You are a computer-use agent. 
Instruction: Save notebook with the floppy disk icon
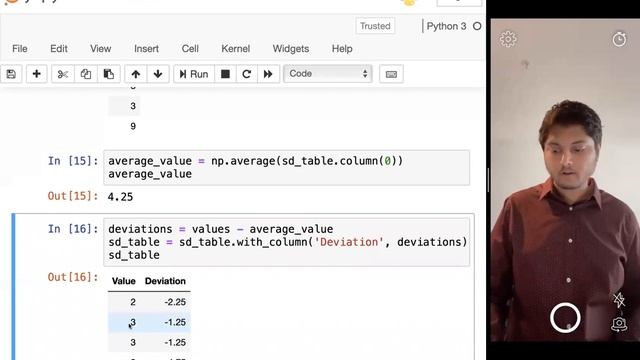click(x=11, y=74)
